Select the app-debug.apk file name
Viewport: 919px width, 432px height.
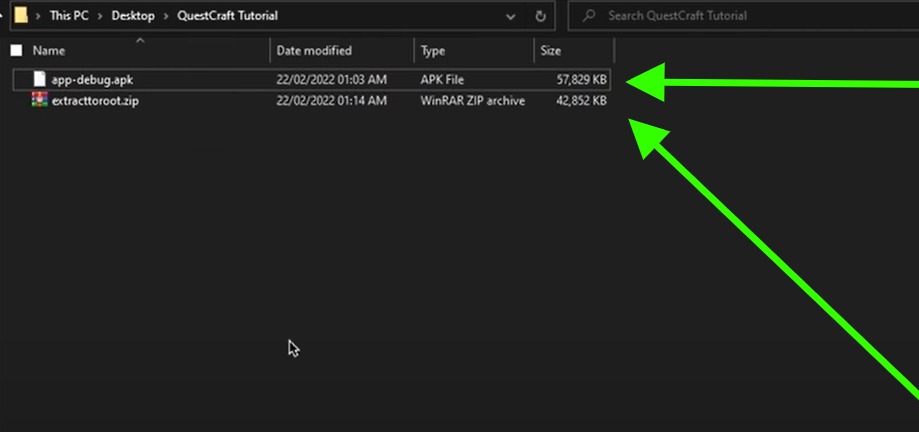[92, 80]
